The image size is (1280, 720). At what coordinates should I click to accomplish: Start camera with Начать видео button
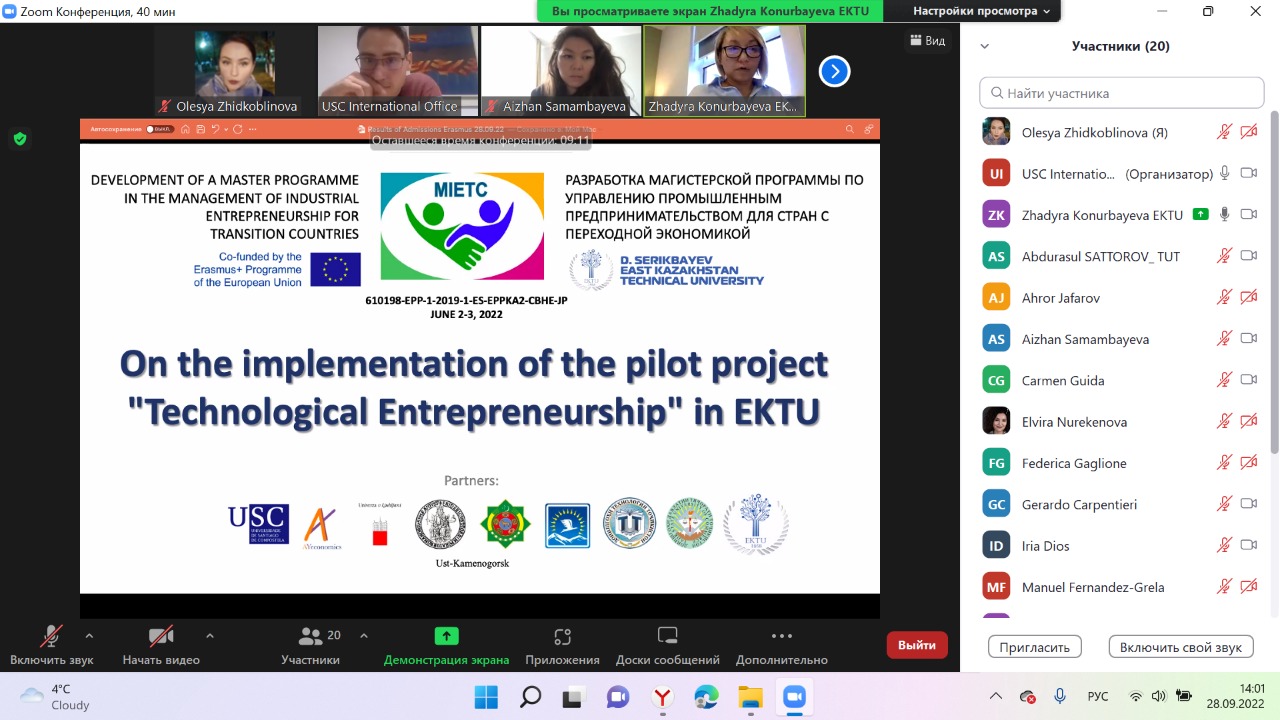tap(161, 644)
